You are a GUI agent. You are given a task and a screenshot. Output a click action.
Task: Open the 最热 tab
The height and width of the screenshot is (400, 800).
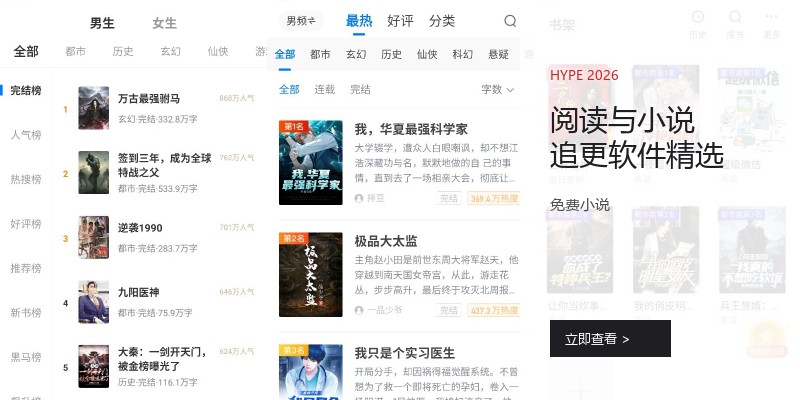pyautogui.click(x=359, y=21)
